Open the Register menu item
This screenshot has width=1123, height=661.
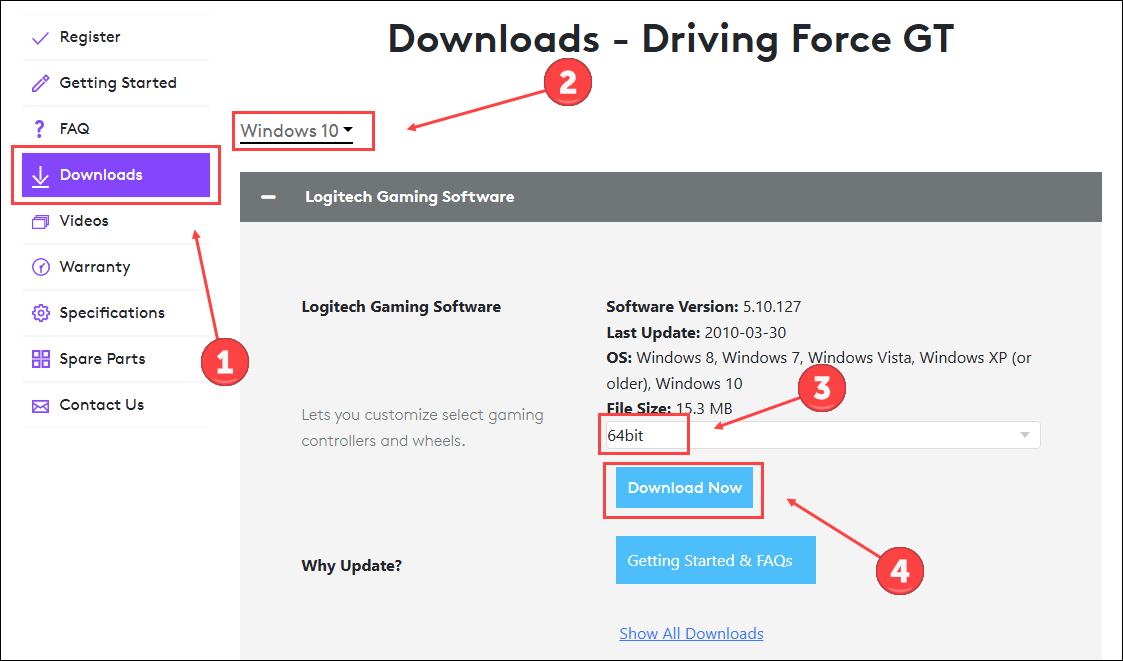pos(116,37)
